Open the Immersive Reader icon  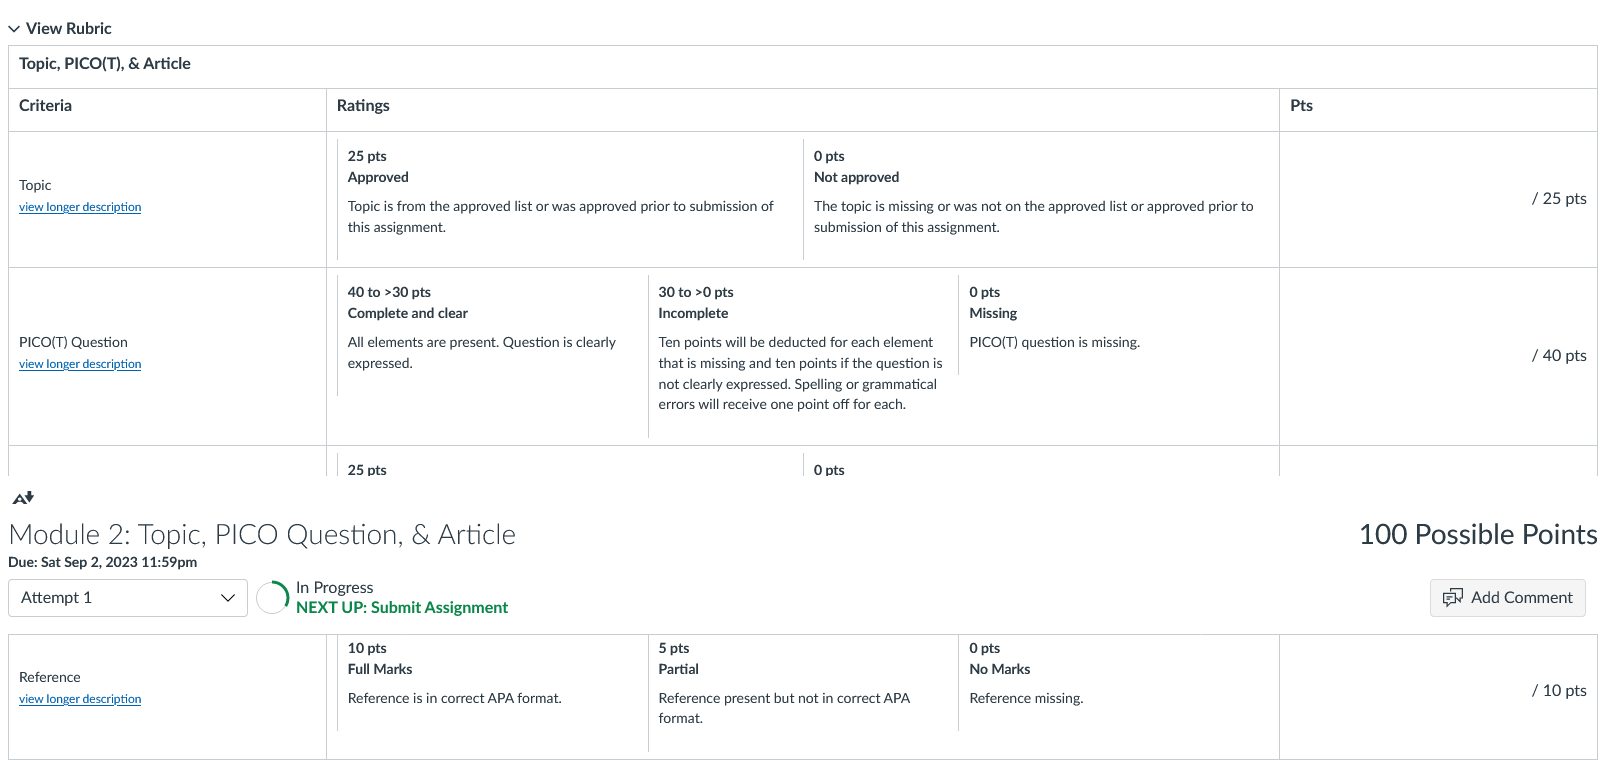pyautogui.click(x=23, y=497)
